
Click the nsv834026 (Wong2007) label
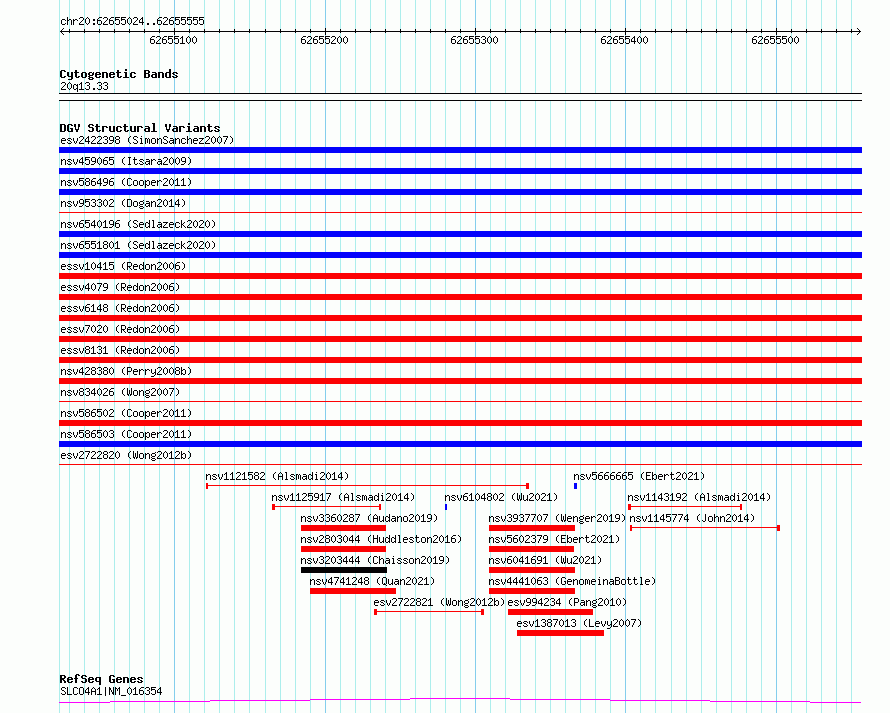(x=120, y=392)
